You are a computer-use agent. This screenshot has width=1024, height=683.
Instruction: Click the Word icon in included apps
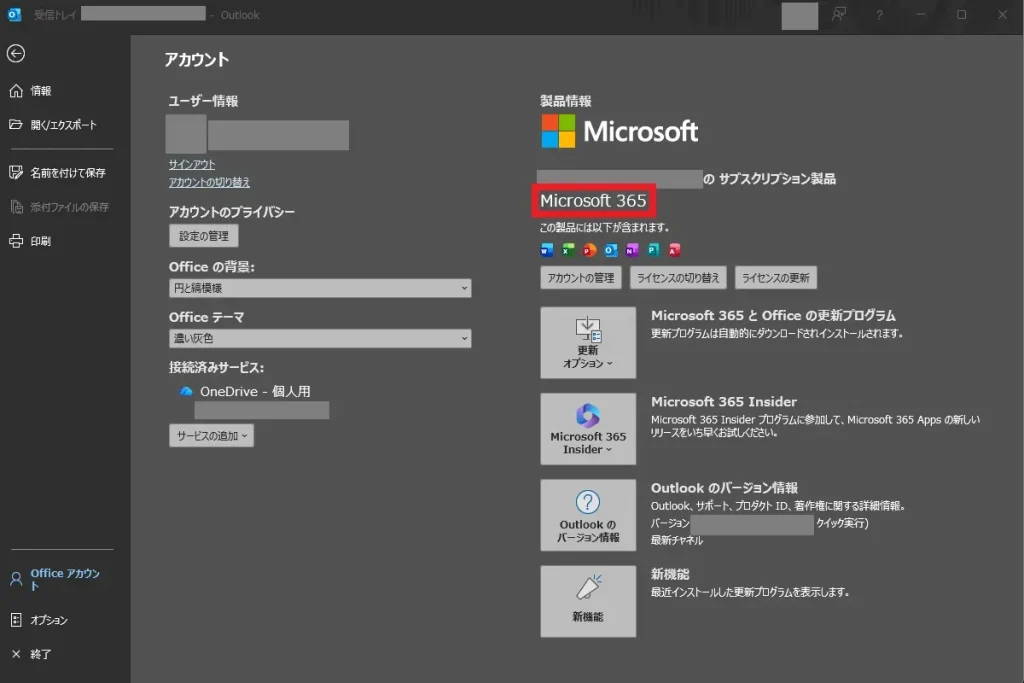pos(547,249)
